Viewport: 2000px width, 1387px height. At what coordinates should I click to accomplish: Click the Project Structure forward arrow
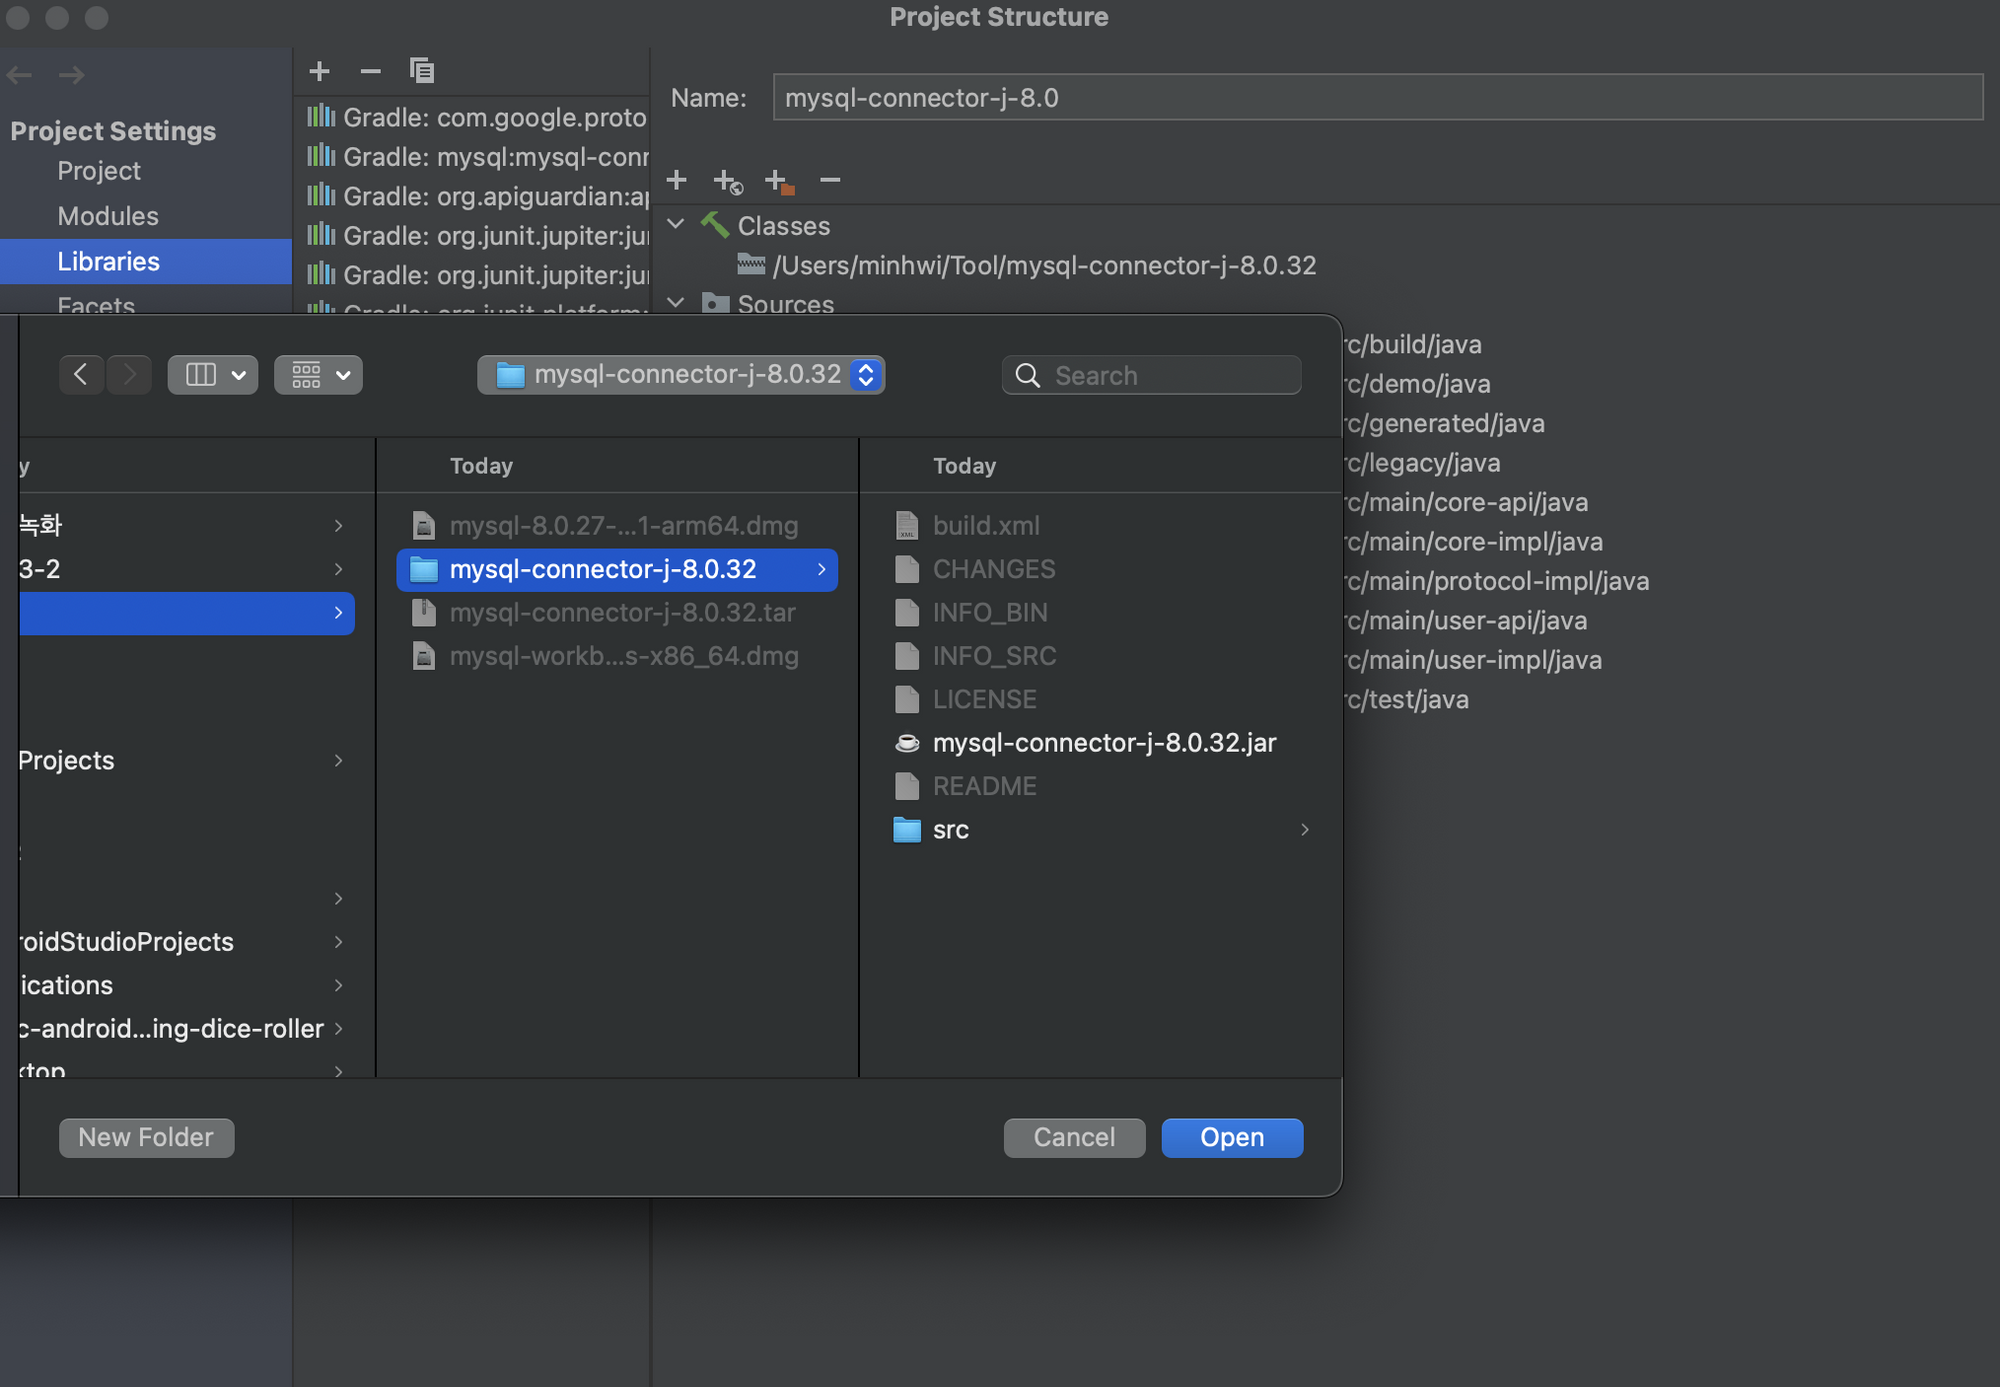coord(71,75)
